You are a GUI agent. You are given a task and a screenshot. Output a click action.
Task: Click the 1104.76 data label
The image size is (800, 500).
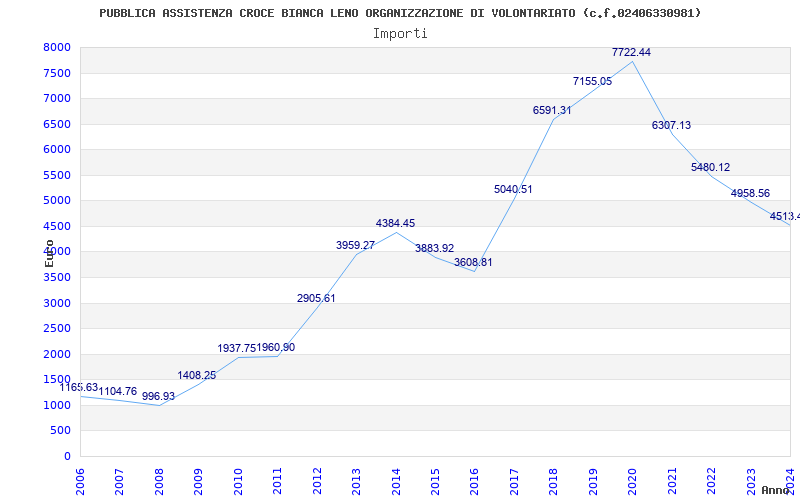[117, 391]
